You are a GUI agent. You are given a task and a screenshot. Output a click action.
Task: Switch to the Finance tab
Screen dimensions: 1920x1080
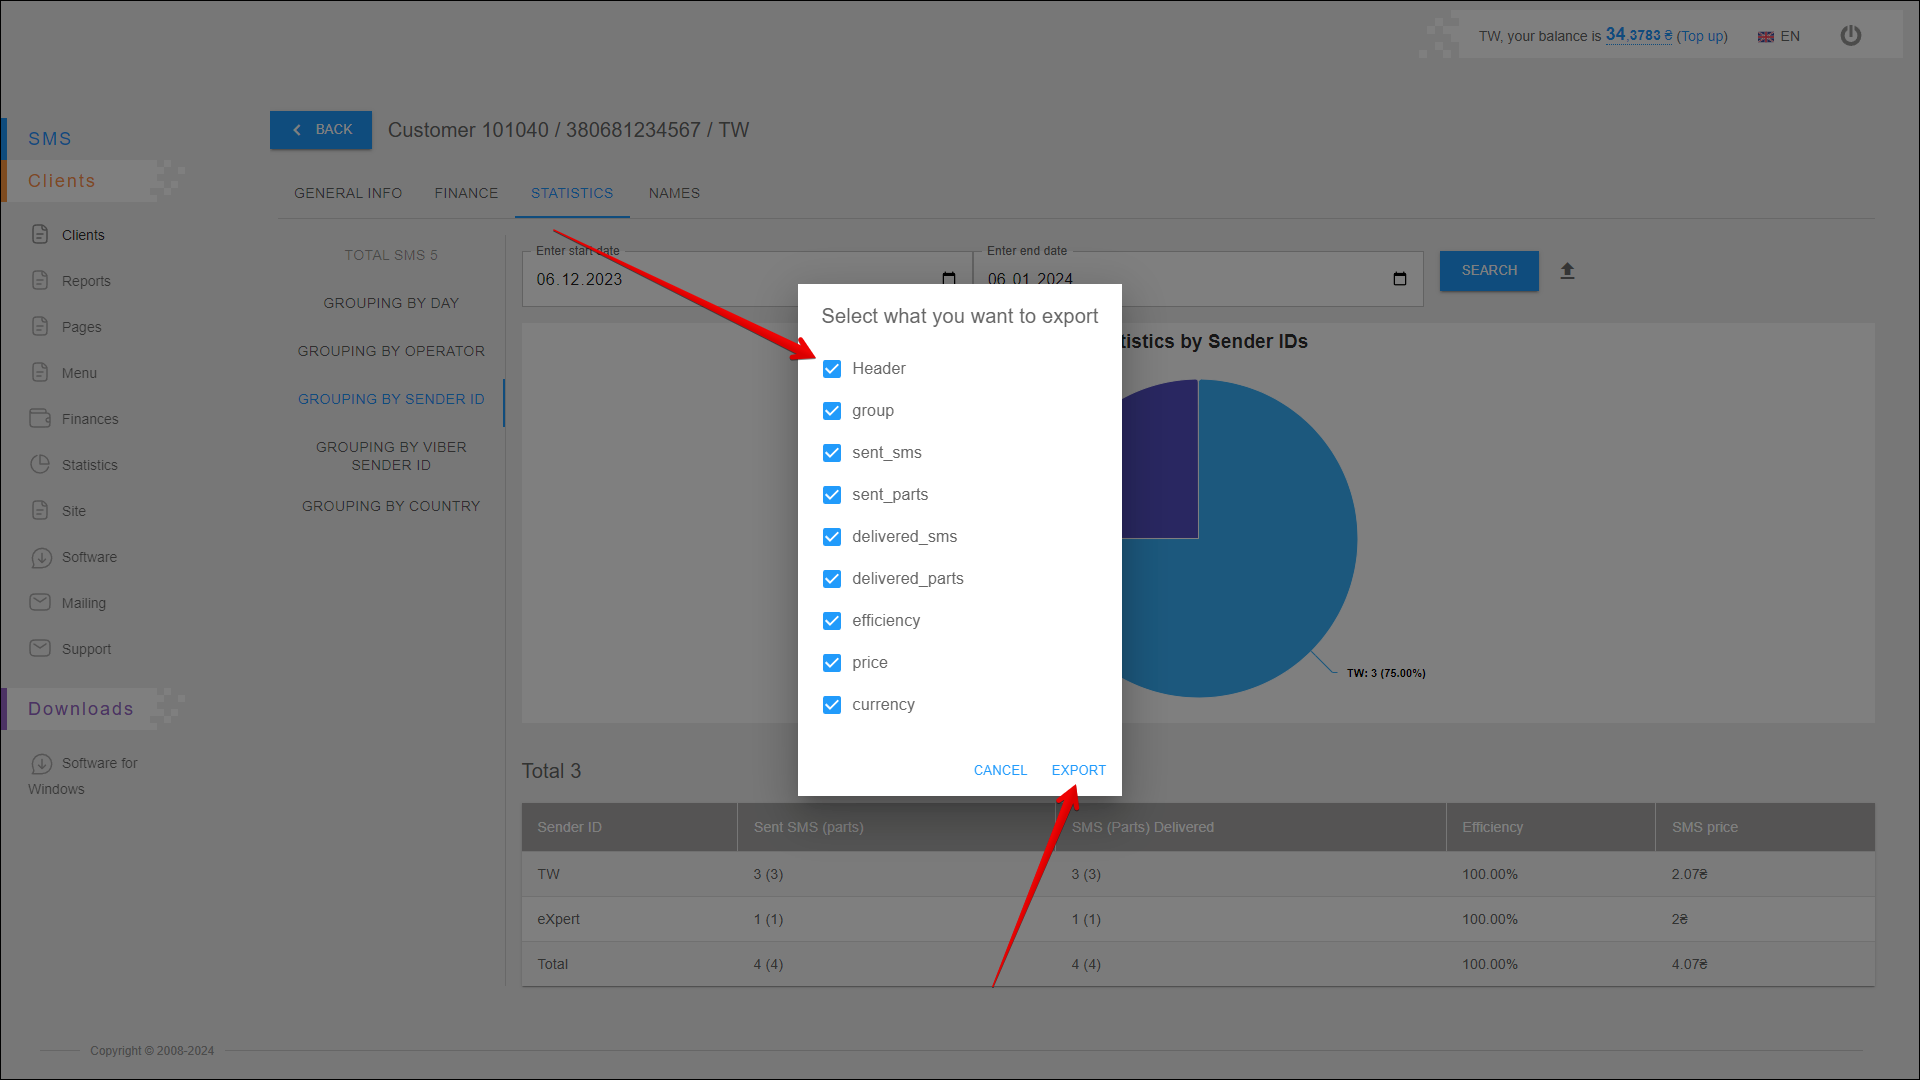[466, 193]
